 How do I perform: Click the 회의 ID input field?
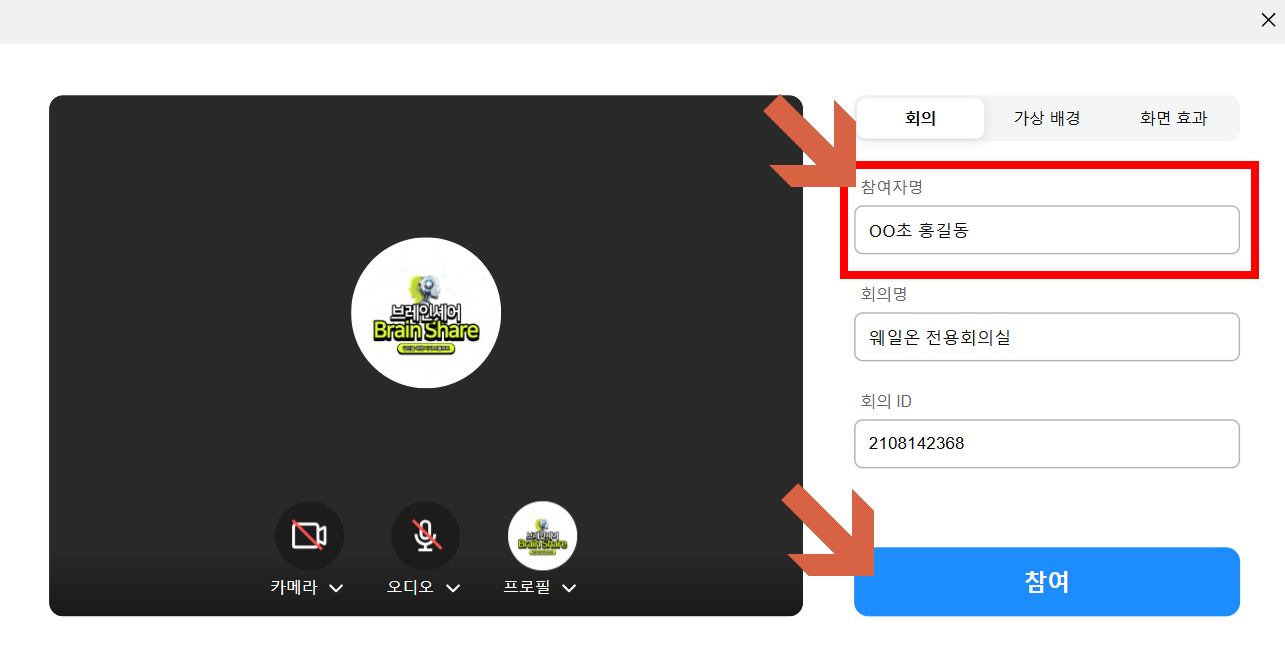click(x=1047, y=444)
